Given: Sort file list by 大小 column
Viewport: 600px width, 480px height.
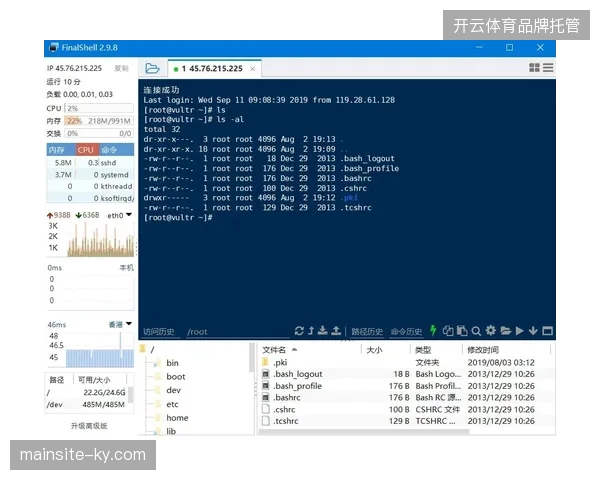Looking at the screenshot, I should pyautogui.click(x=386, y=350).
